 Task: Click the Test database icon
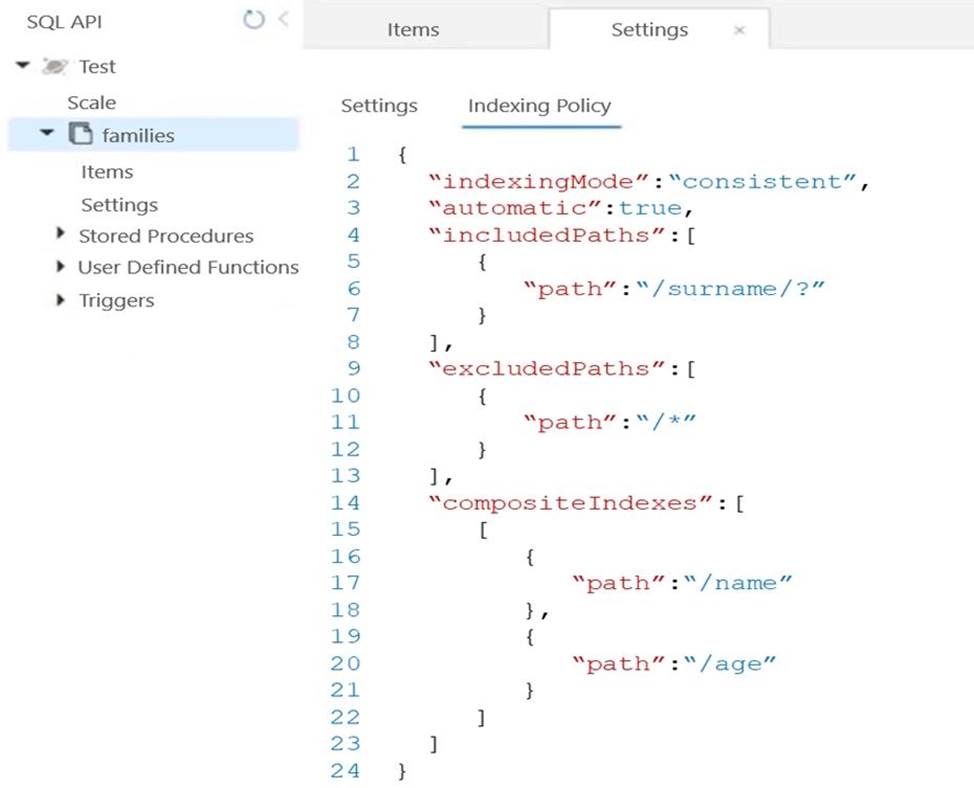pos(50,67)
